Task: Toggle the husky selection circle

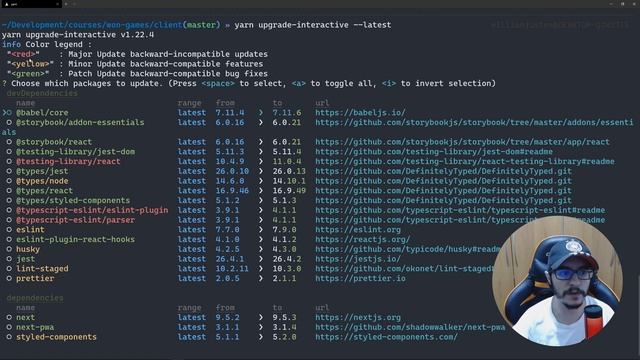Action: pos(9,249)
